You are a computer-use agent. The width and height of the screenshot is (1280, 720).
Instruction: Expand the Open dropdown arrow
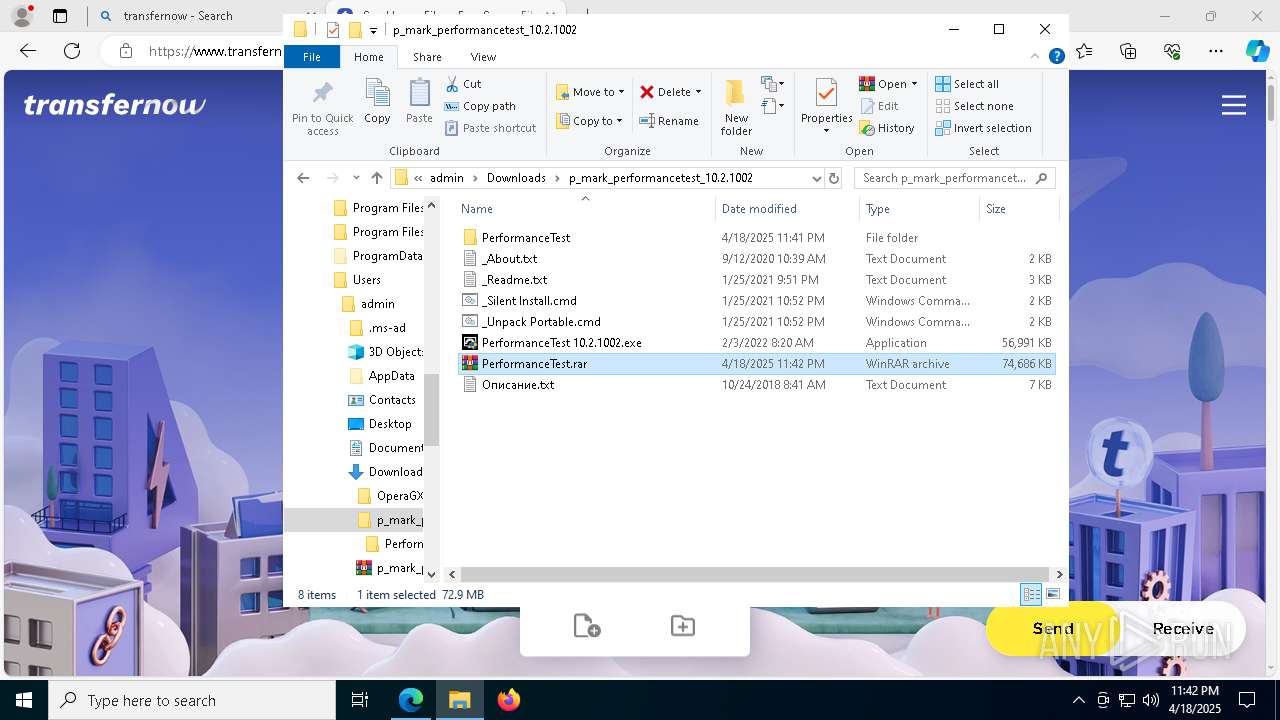(x=914, y=84)
